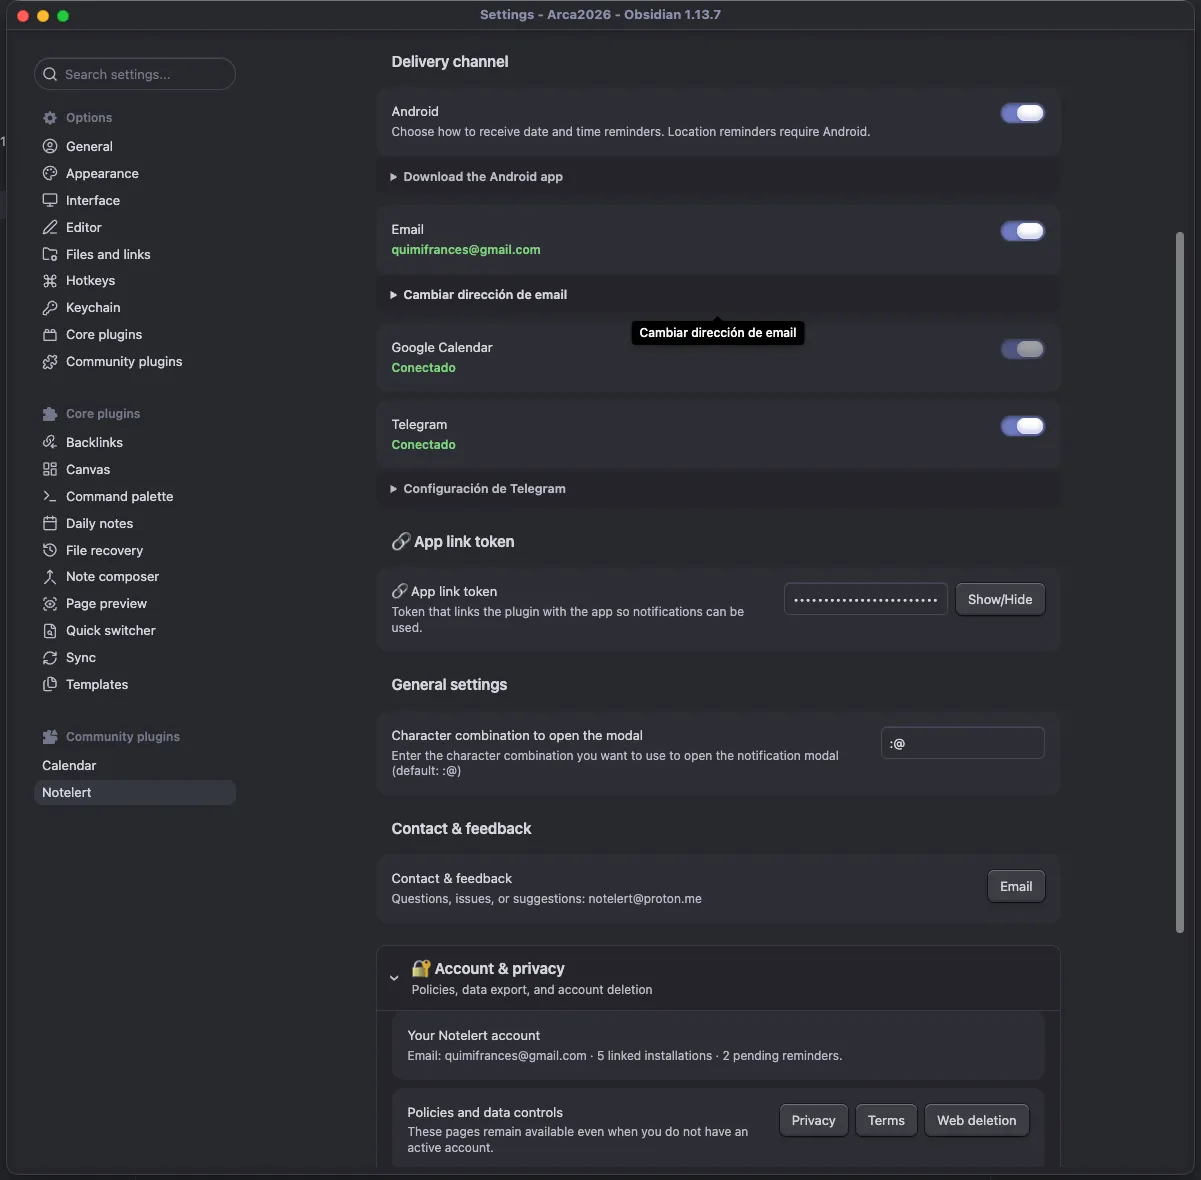Collapse the Account & privacy chevron
1201x1180 pixels.
pyautogui.click(x=394, y=978)
